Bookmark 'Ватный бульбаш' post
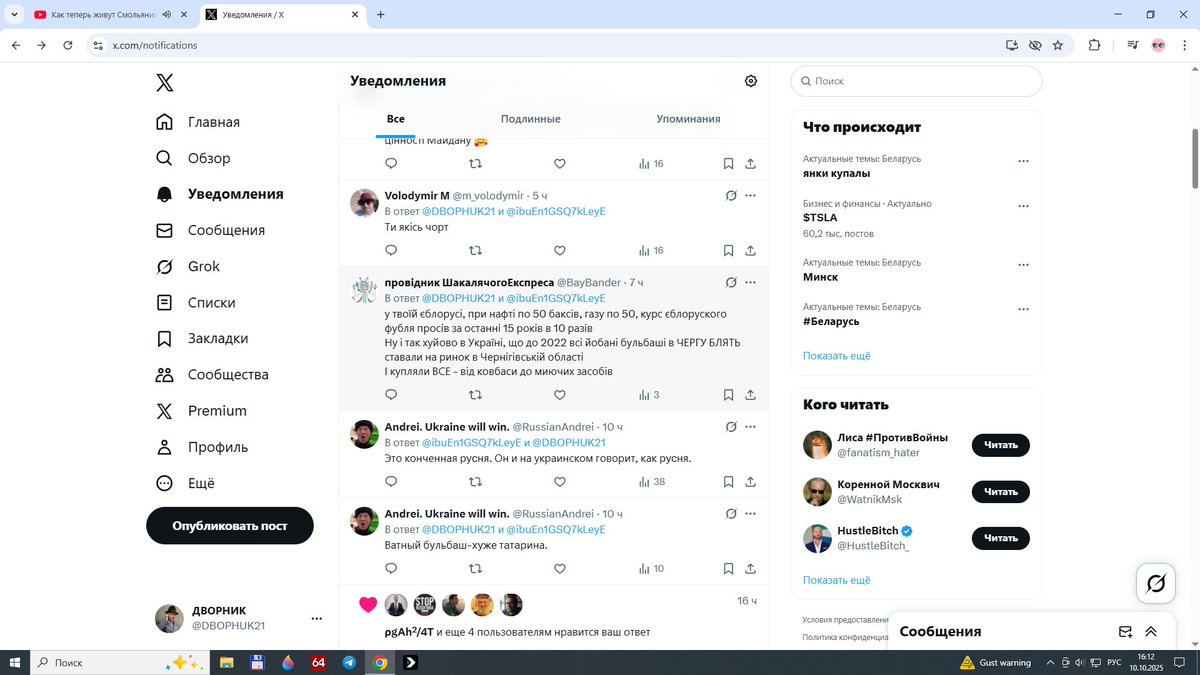1200x675 pixels. [728, 568]
